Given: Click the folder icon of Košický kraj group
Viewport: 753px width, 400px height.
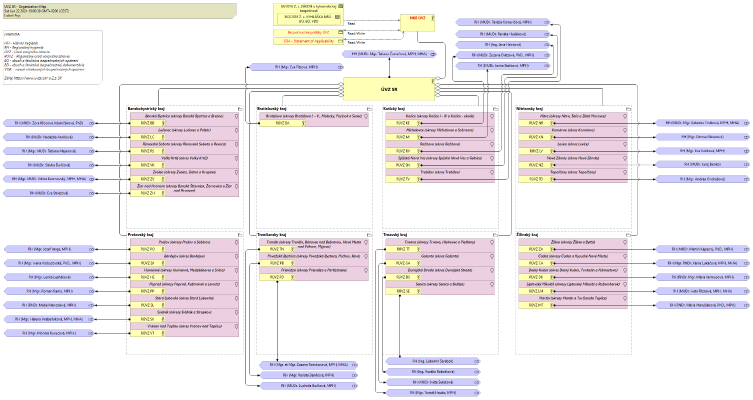Looking at the screenshot, I should pyautogui.click(x=496, y=109).
